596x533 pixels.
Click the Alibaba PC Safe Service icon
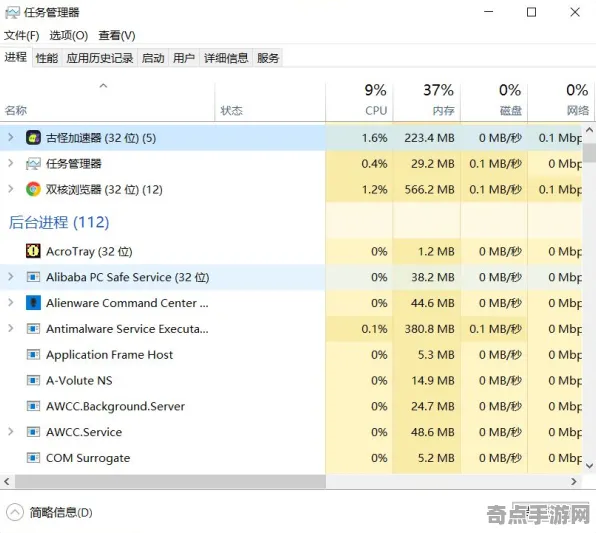33,277
